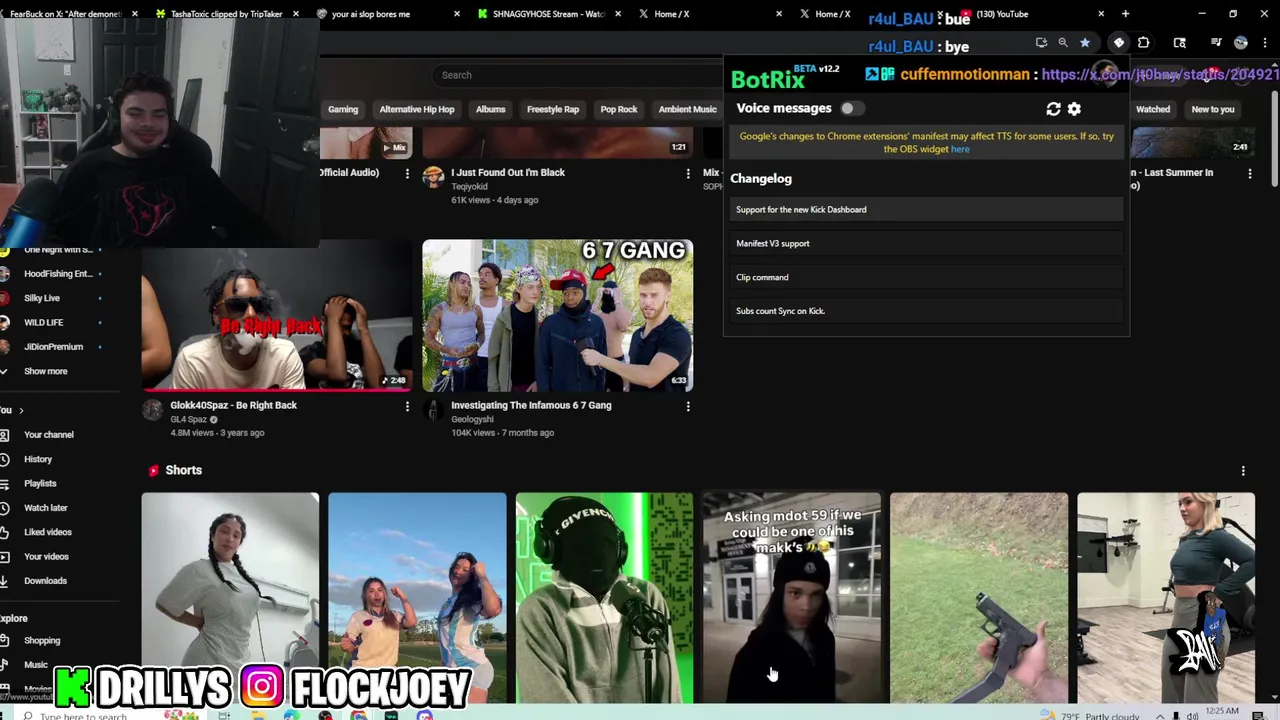Play 'Investigating The Infamous 6 7 Gang' thumbnail

(557, 315)
